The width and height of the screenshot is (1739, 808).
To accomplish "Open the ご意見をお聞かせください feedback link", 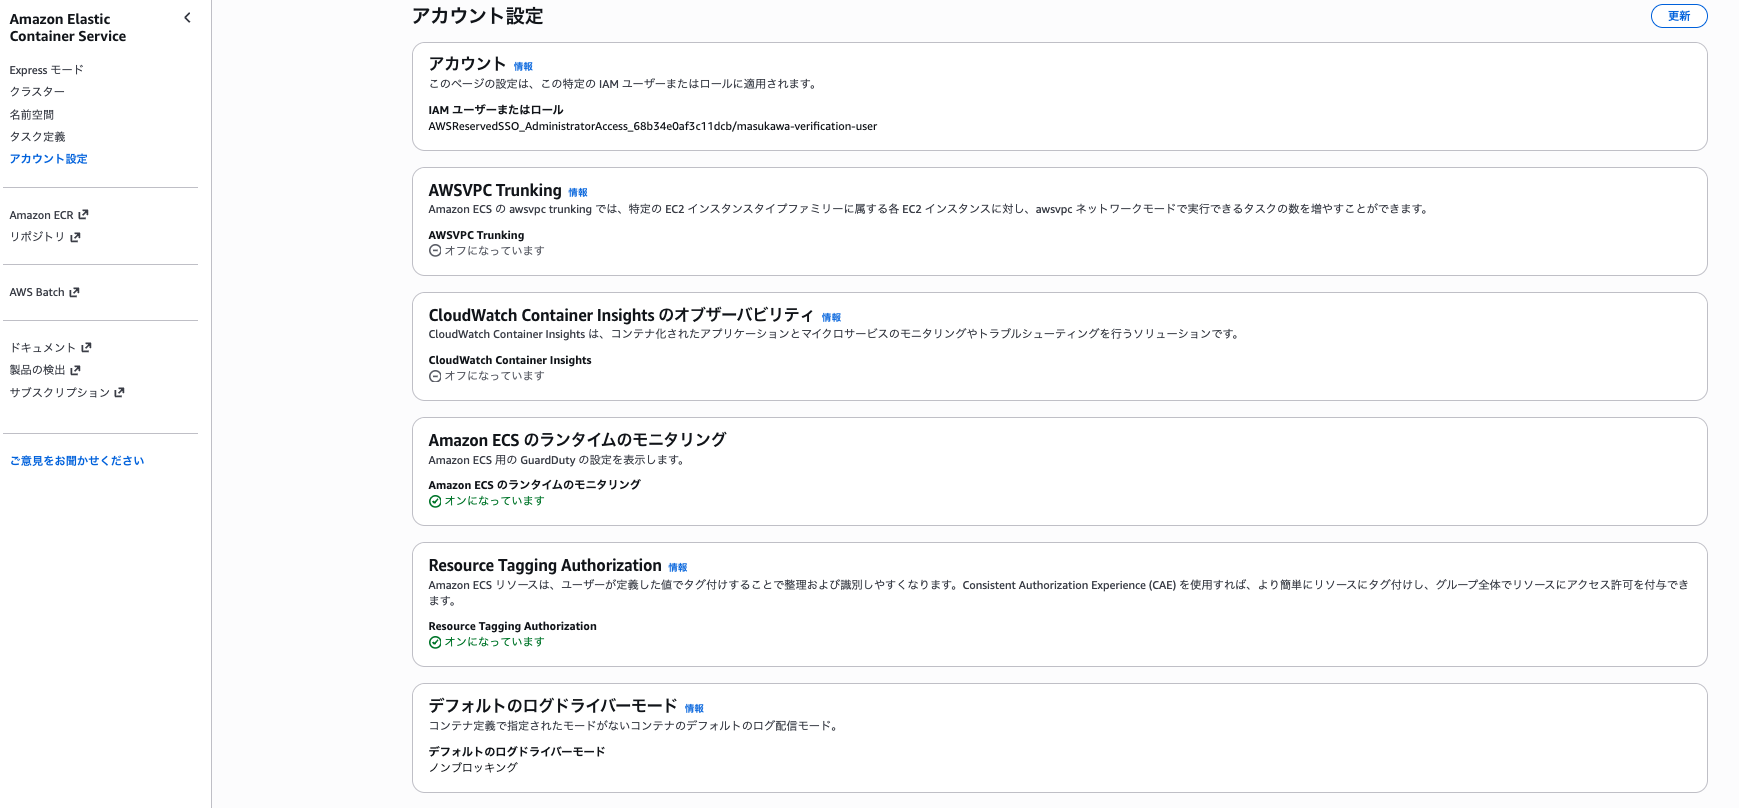I will coord(76,460).
